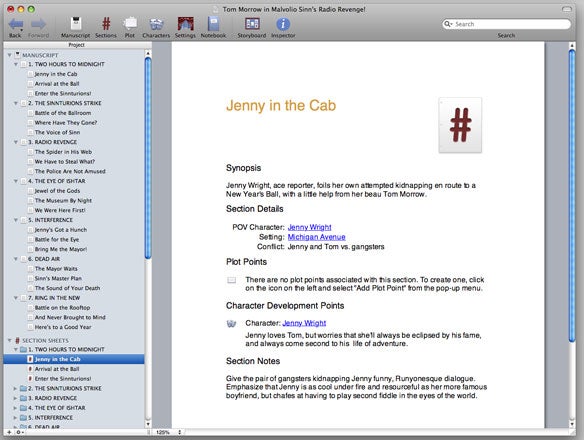Click the Forward arrow icon
This screenshot has height=440, width=584.
point(38,24)
